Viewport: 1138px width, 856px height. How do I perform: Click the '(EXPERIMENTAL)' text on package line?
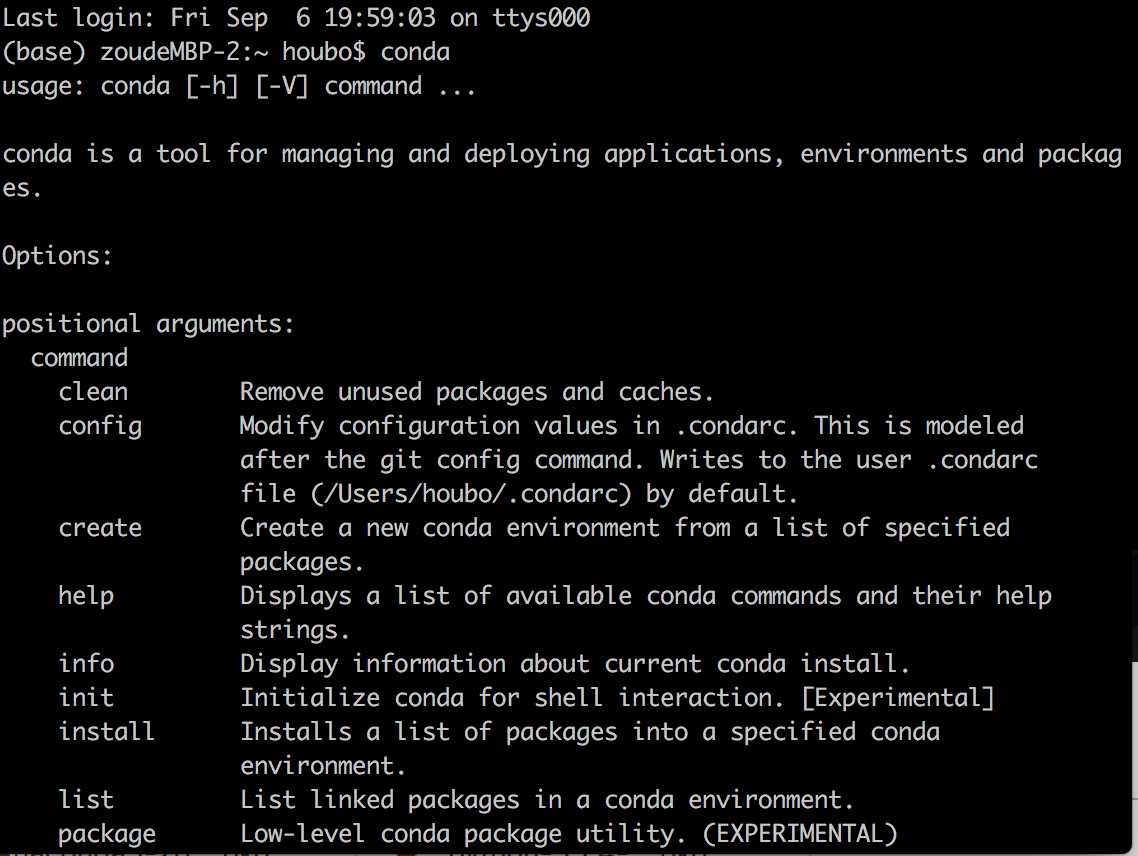[800, 833]
